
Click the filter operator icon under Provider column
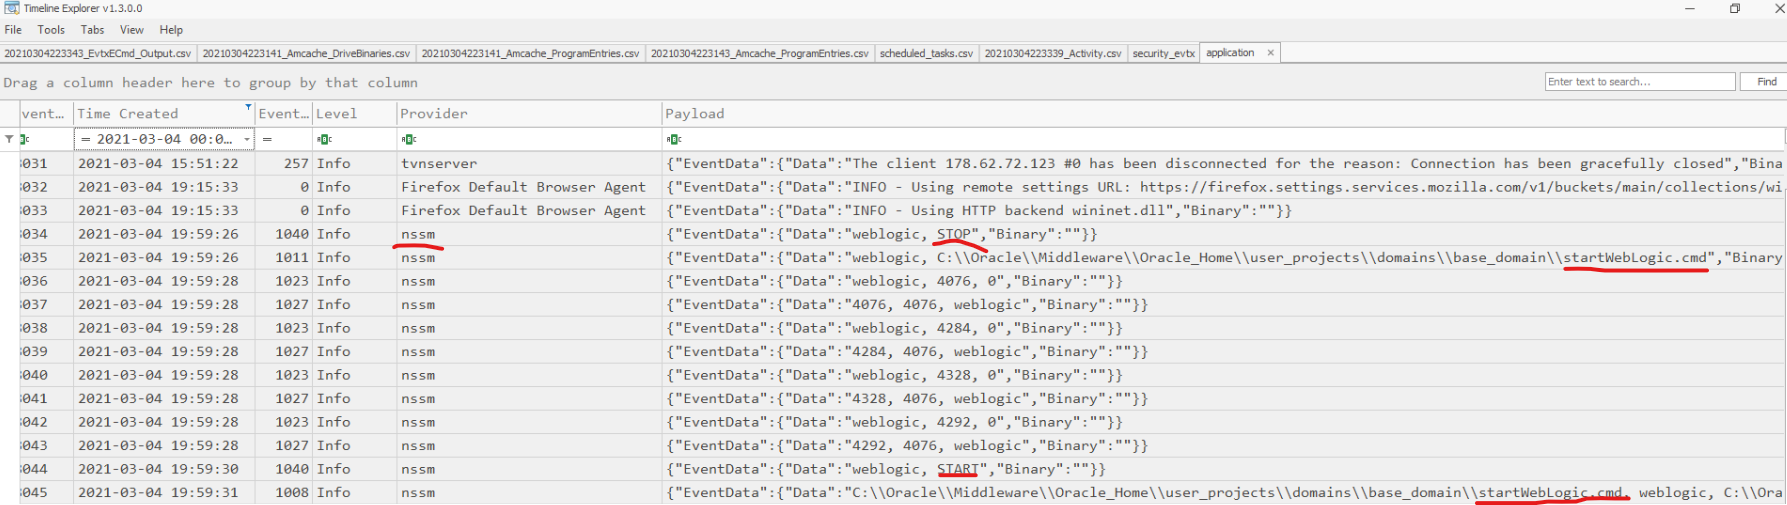408,140
